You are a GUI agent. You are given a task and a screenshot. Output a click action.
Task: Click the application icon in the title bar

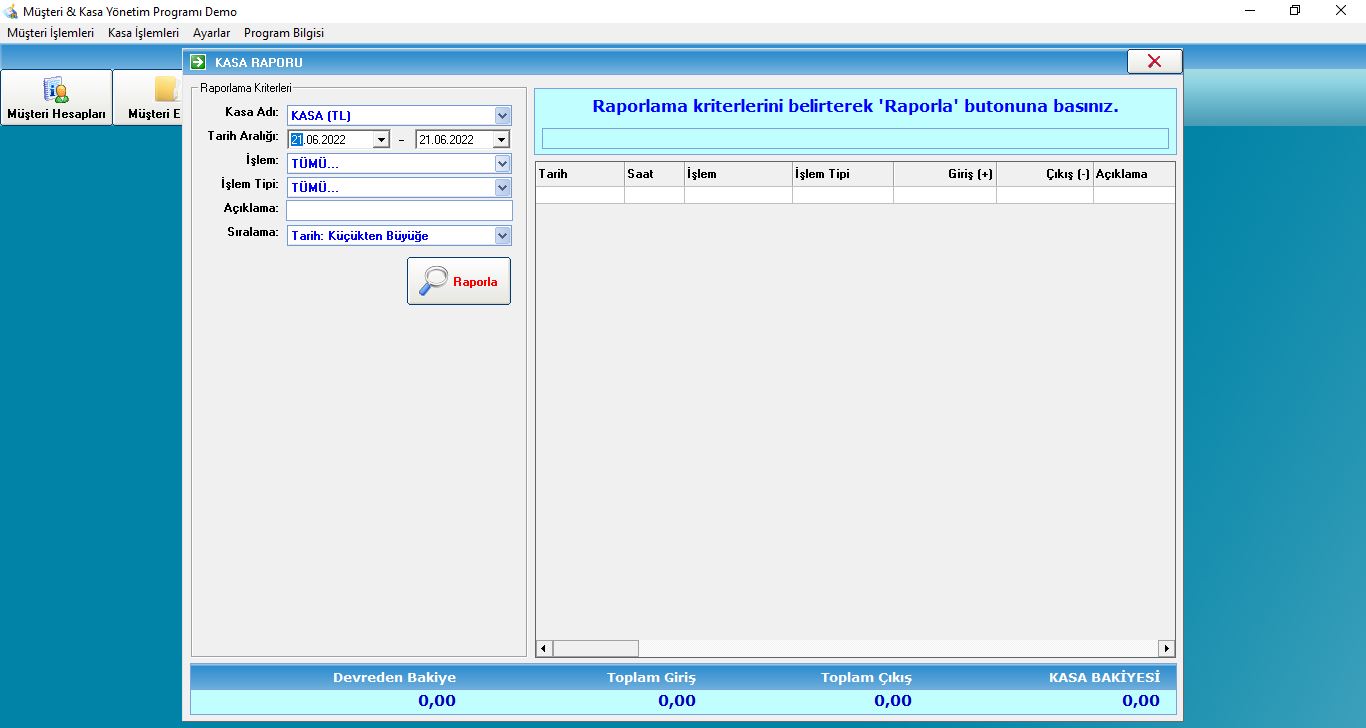point(11,11)
